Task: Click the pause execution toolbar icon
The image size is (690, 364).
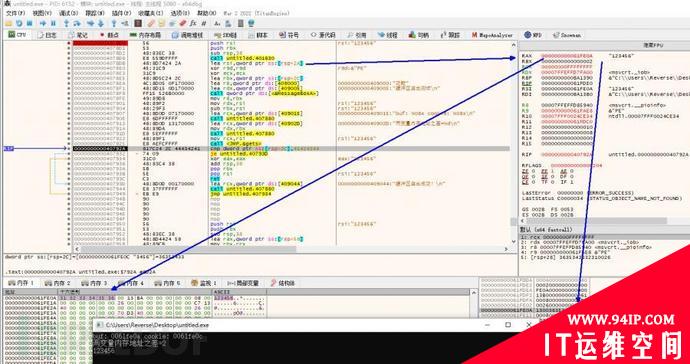Action: tap(53, 23)
